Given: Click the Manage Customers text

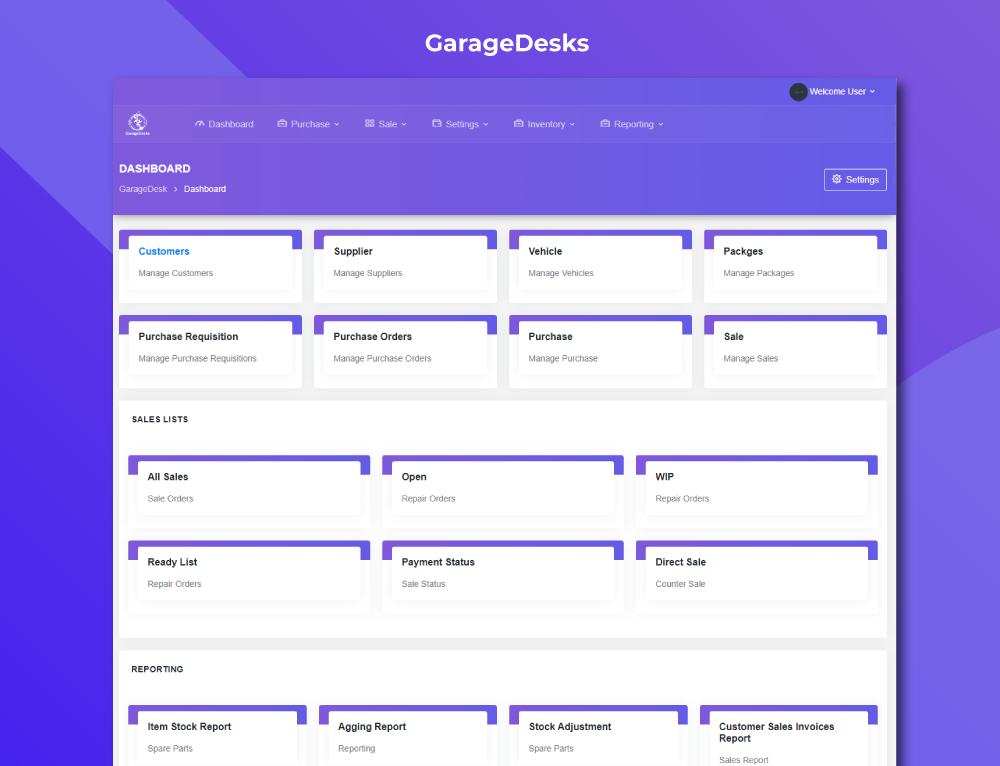Looking at the screenshot, I should pyautogui.click(x=176, y=273).
